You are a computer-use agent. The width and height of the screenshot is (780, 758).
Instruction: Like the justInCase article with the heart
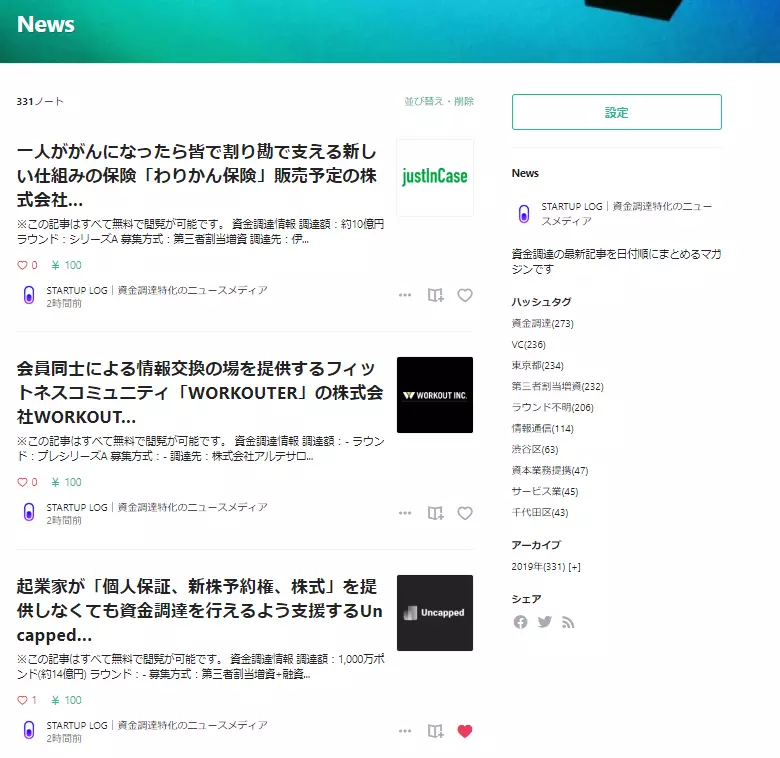pyautogui.click(x=465, y=295)
